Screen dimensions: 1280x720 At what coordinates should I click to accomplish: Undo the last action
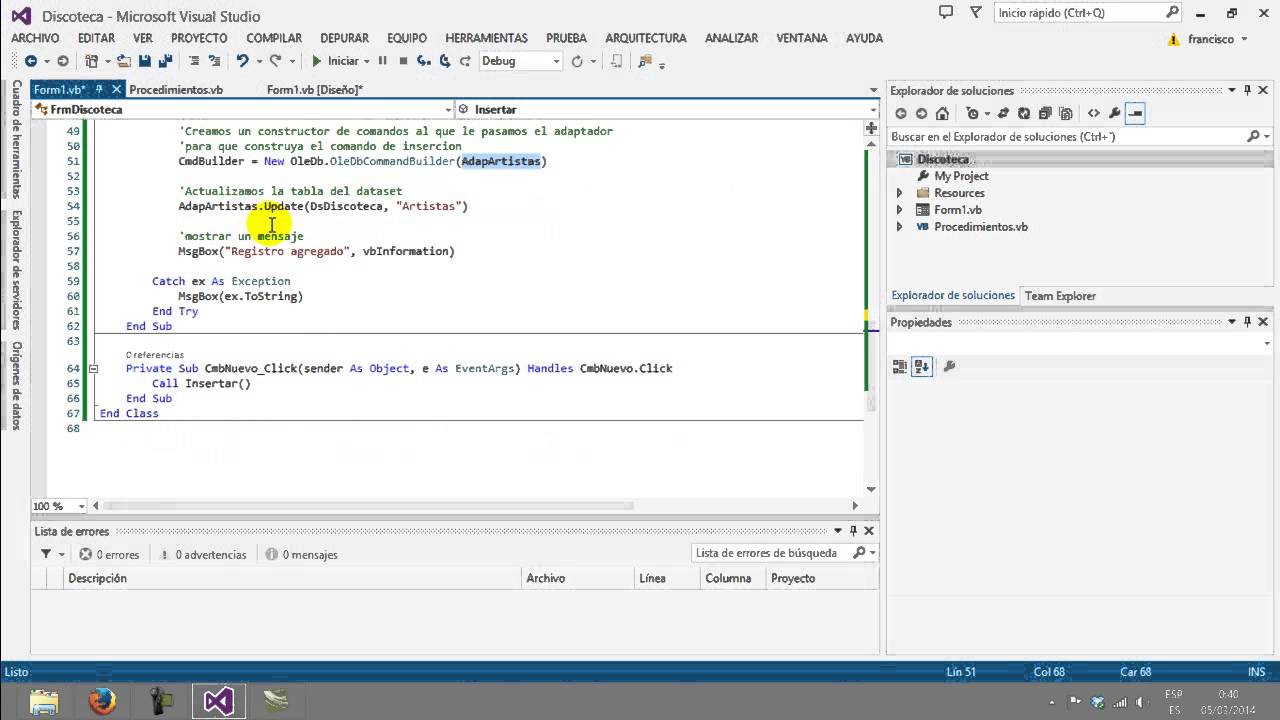tap(242, 61)
